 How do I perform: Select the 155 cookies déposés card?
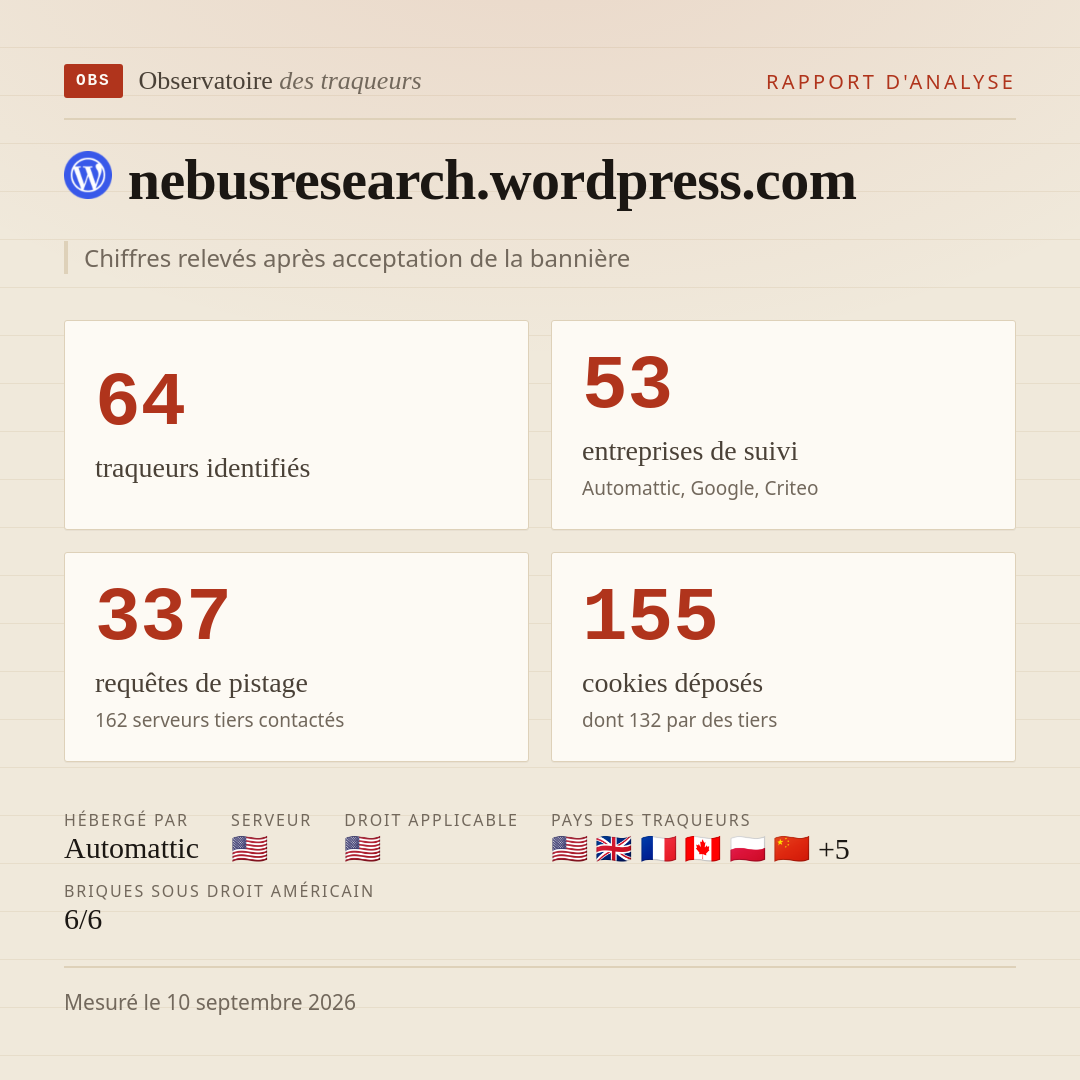point(783,657)
